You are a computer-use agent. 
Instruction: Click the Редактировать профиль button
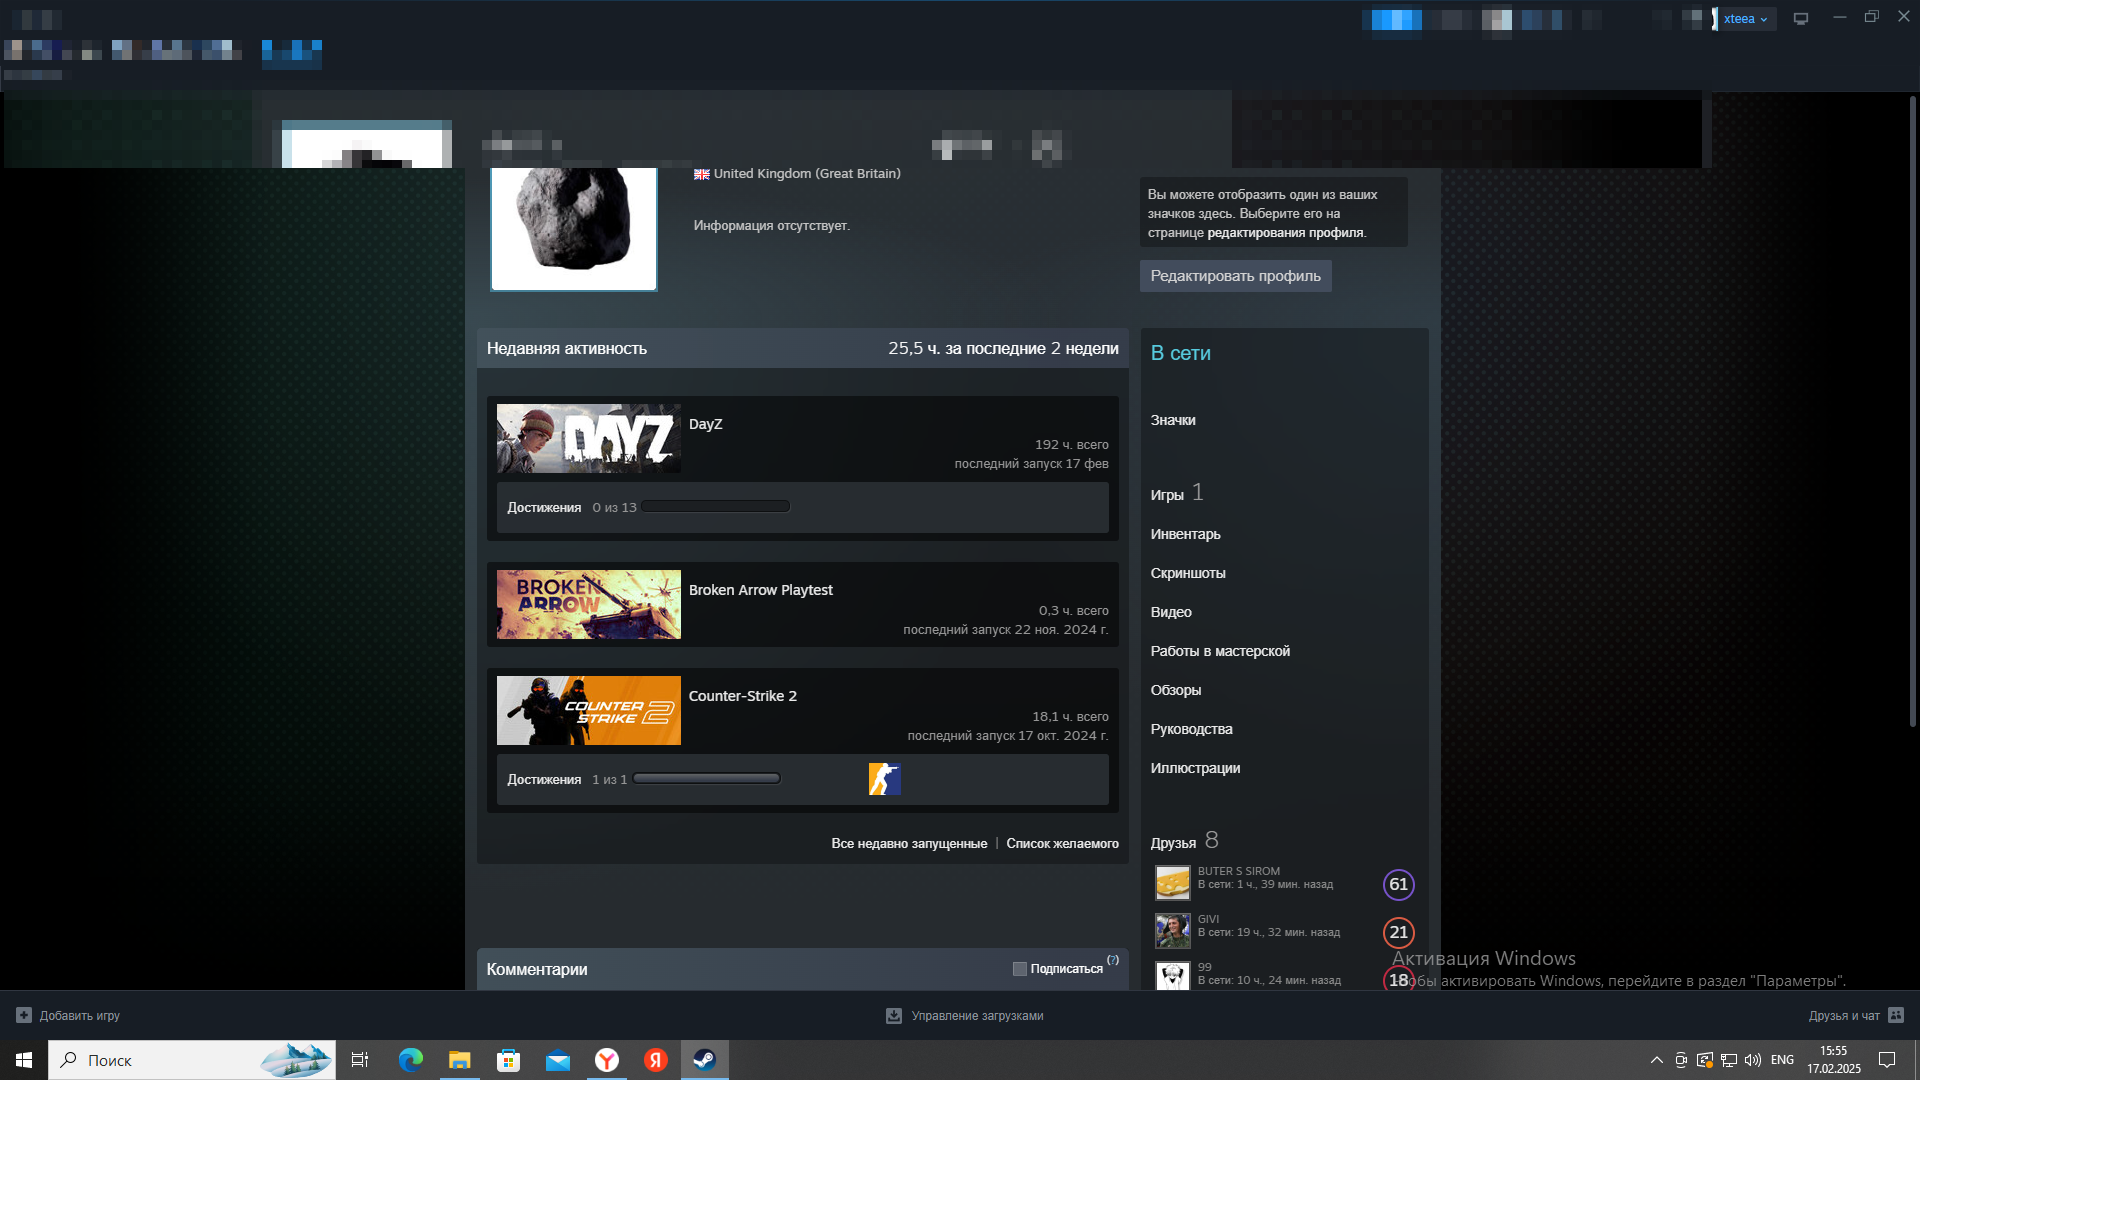tap(1235, 276)
